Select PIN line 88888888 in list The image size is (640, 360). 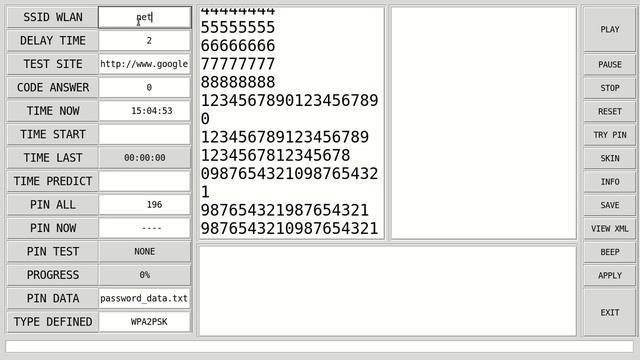(x=238, y=82)
